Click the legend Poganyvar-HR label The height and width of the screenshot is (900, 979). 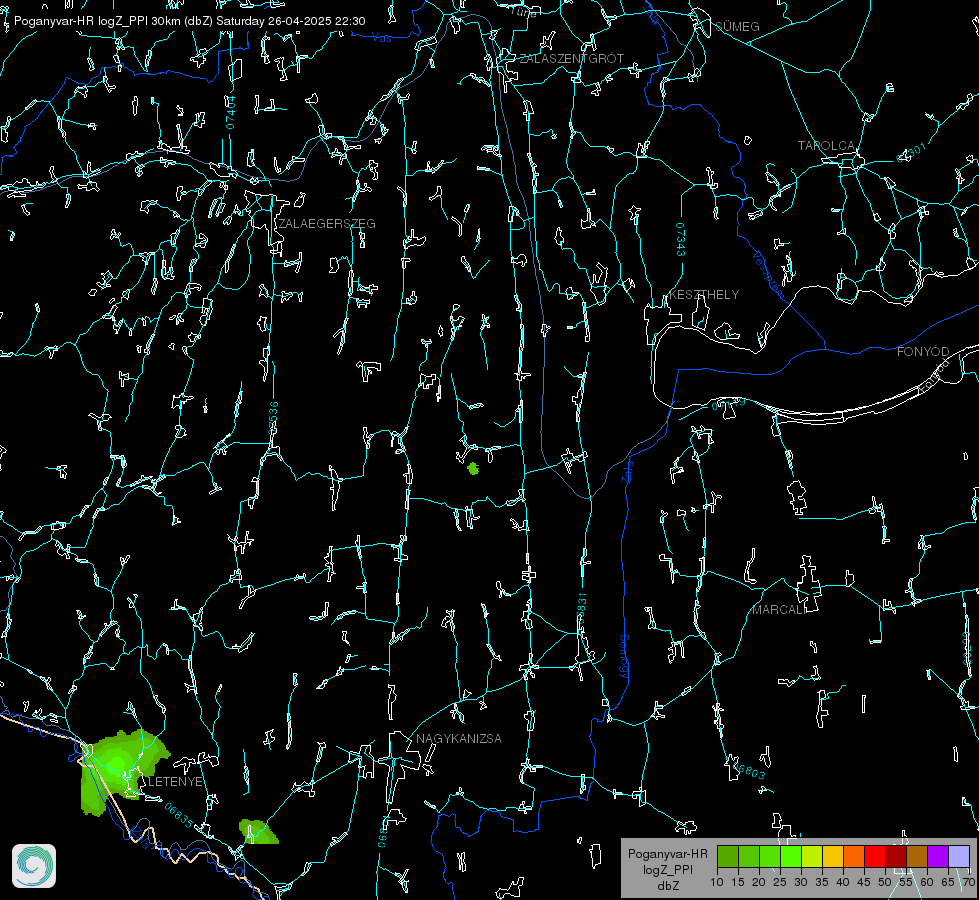(x=667, y=854)
